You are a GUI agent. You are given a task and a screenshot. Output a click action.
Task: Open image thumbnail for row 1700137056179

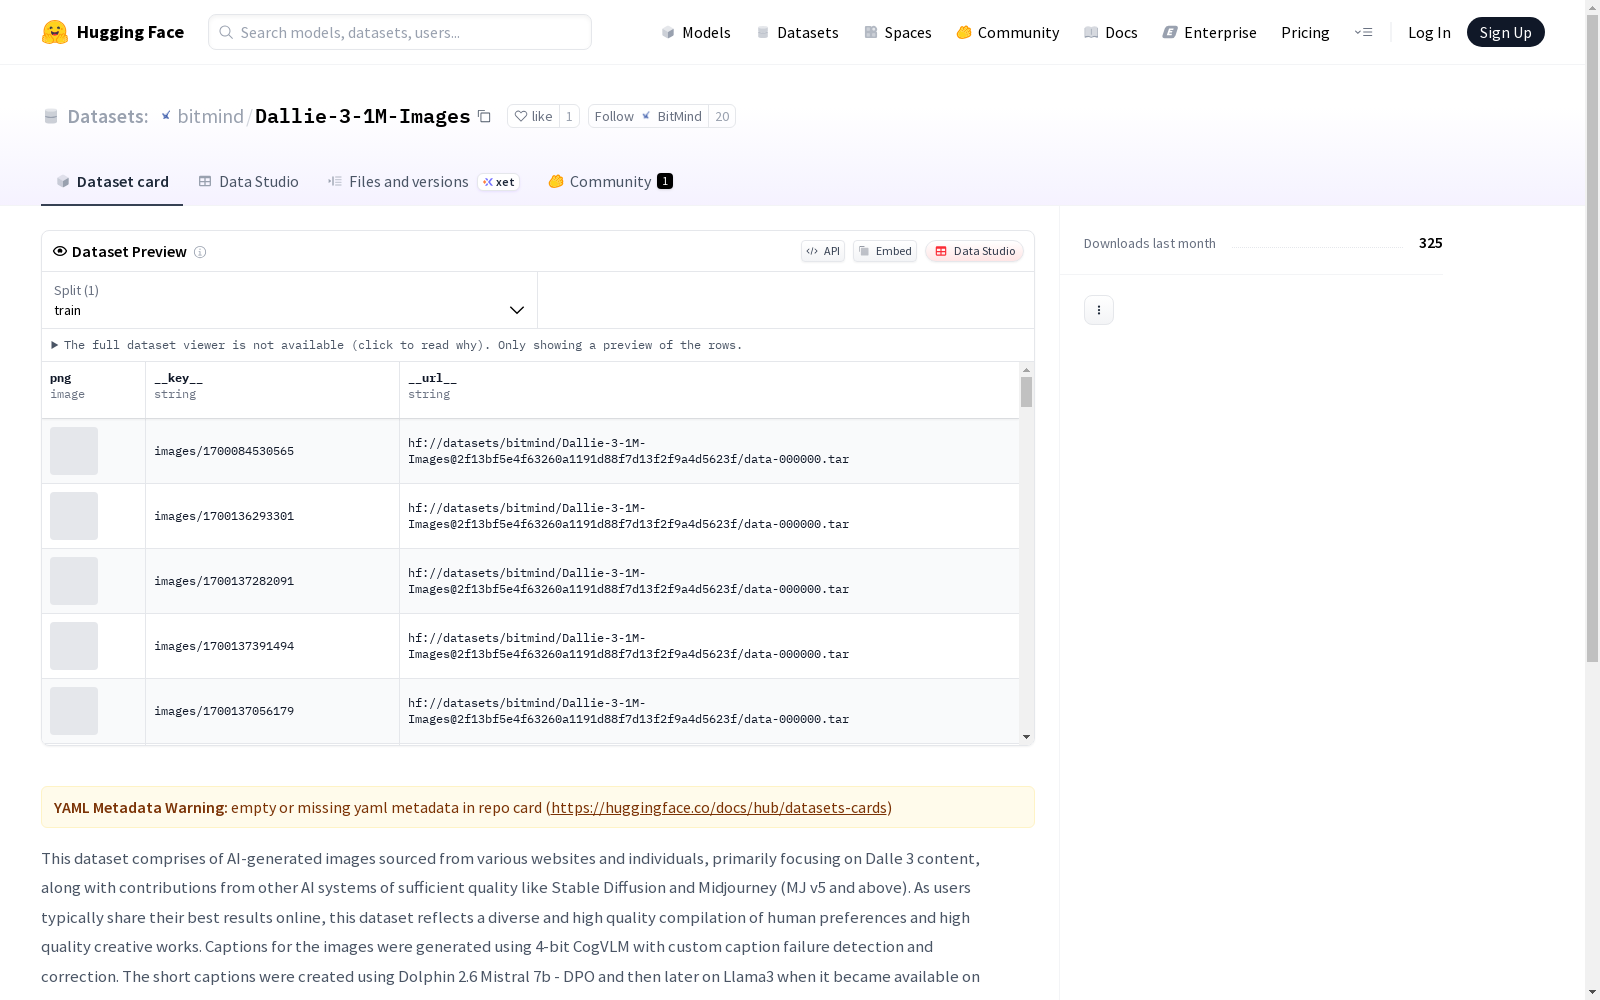tap(74, 711)
